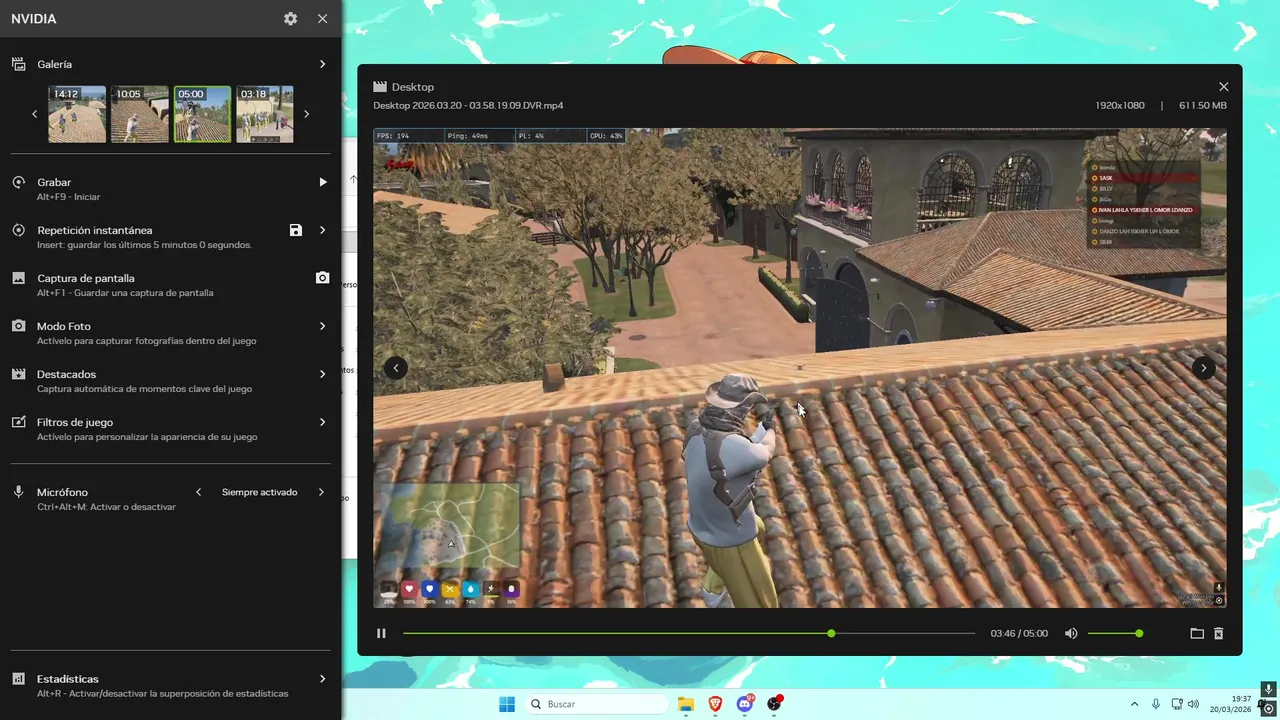
Task: Go to previous gallery thumbnails
Action: [35, 114]
